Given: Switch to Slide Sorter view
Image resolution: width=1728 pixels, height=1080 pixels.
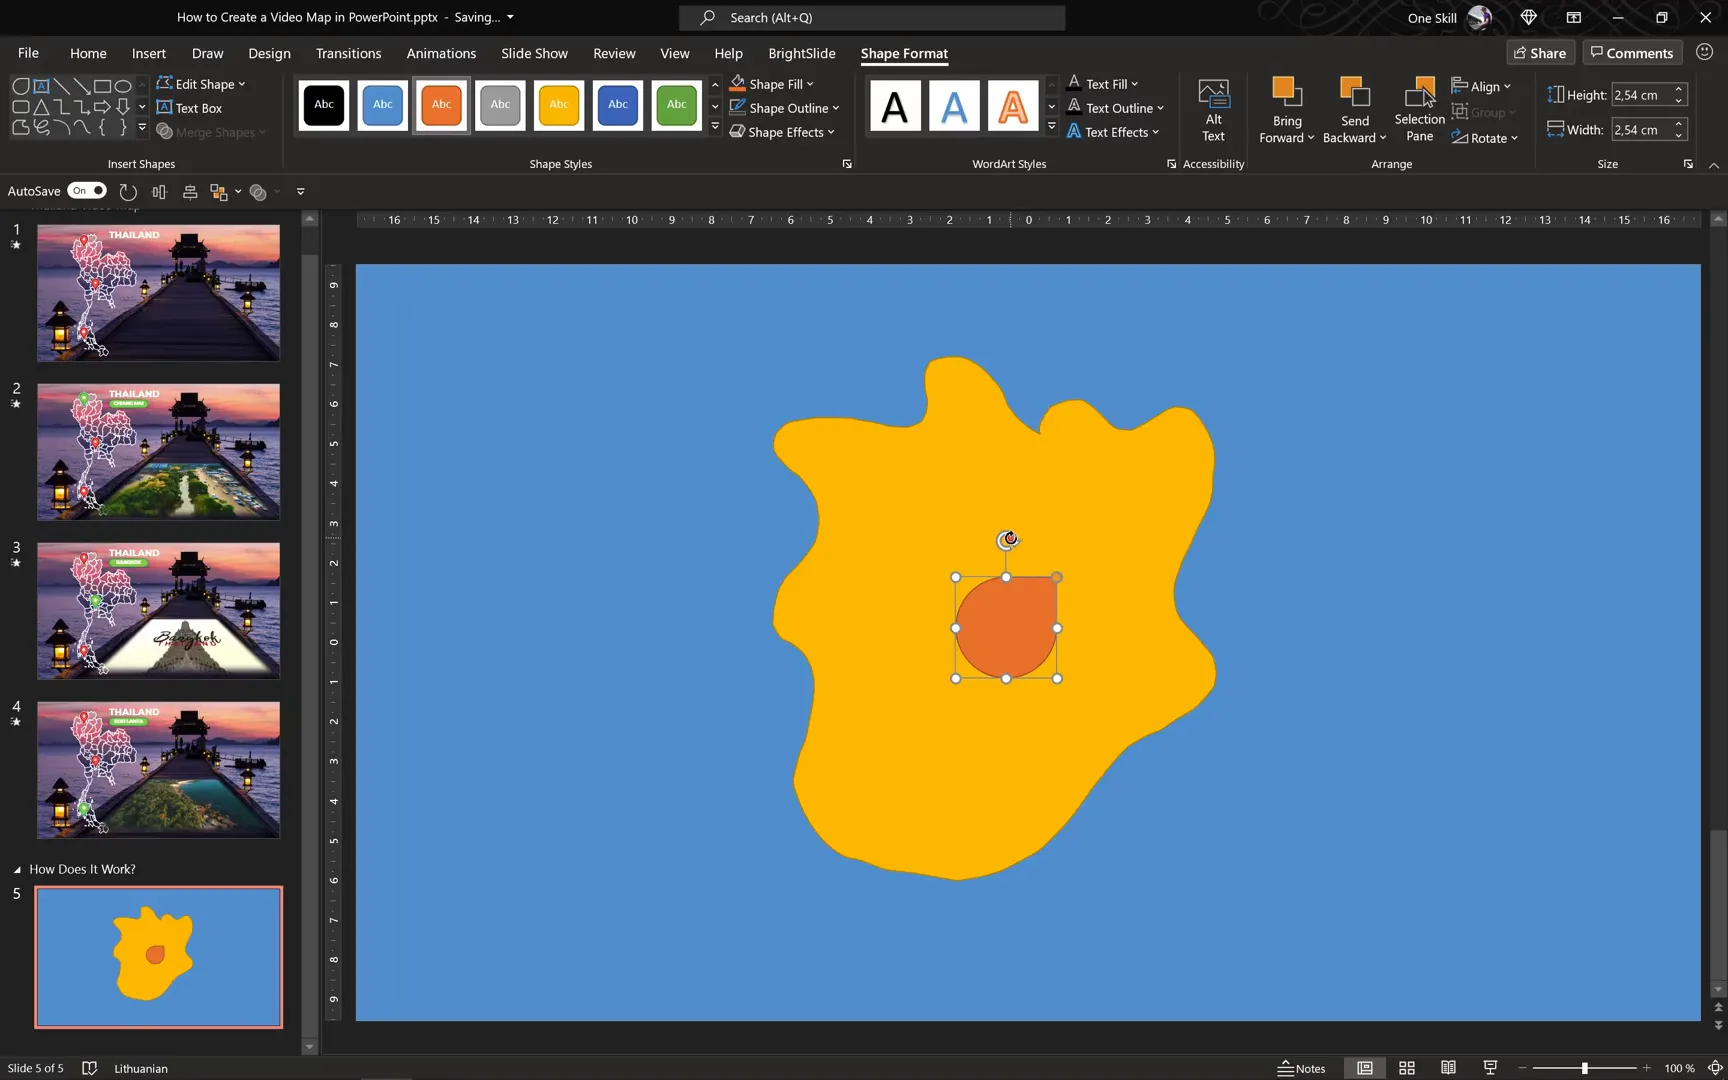Looking at the screenshot, I should pyautogui.click(x=1407, y=1068).
